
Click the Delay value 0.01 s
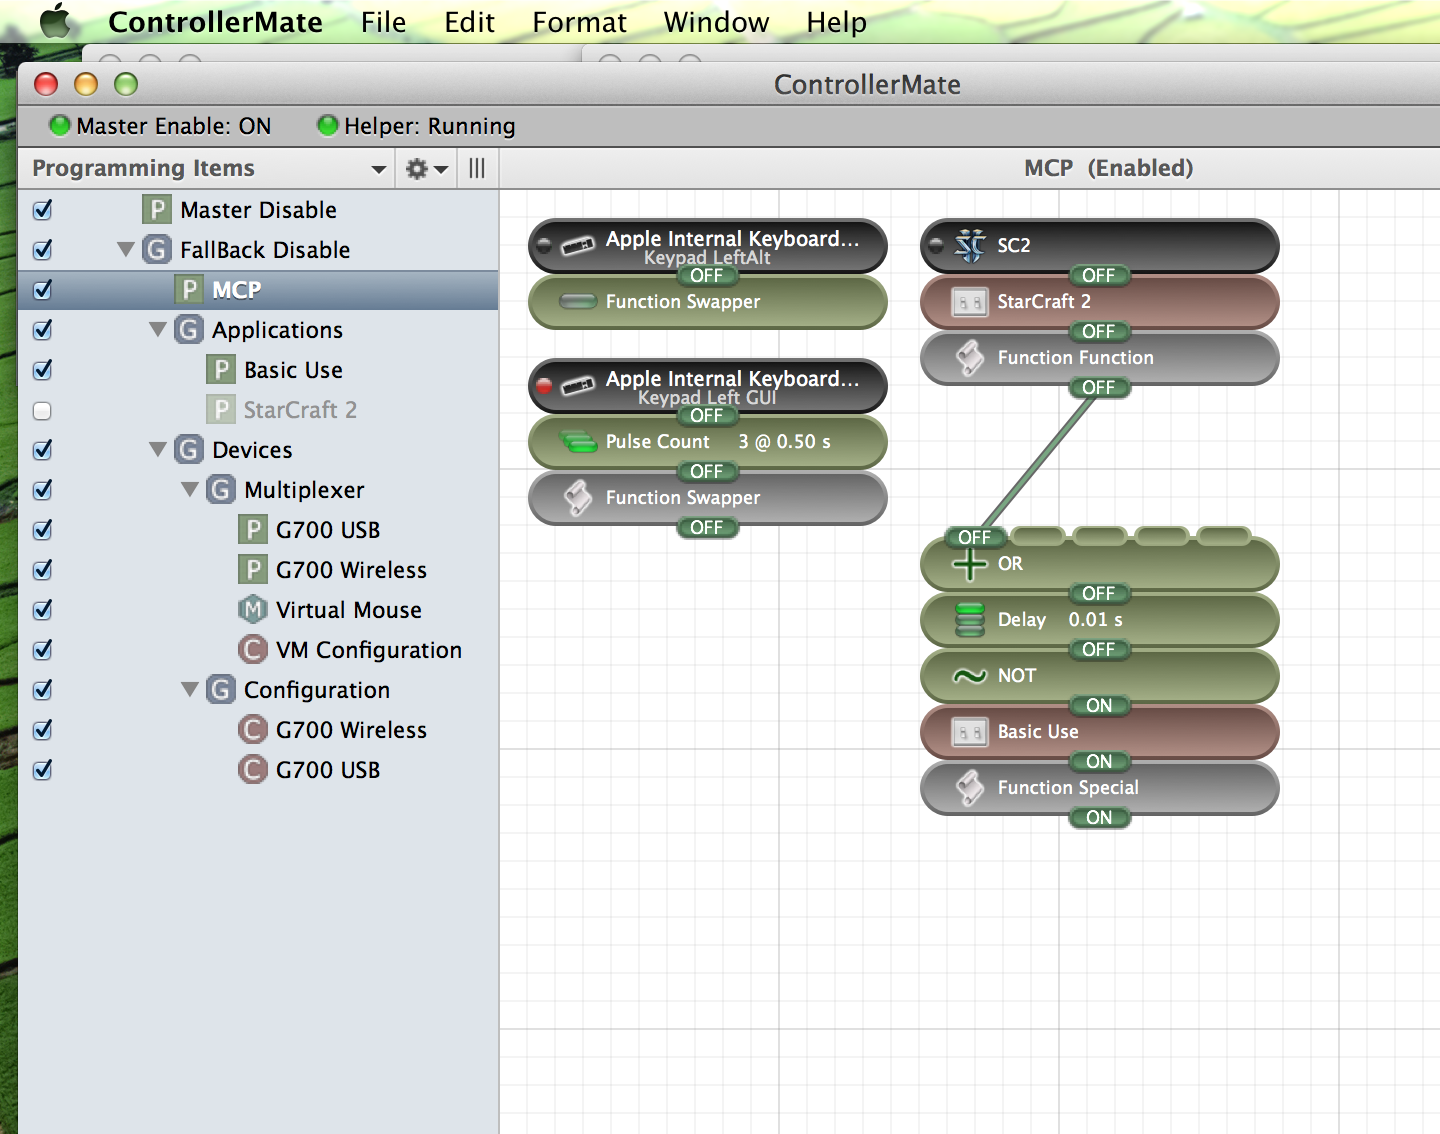1095,620
